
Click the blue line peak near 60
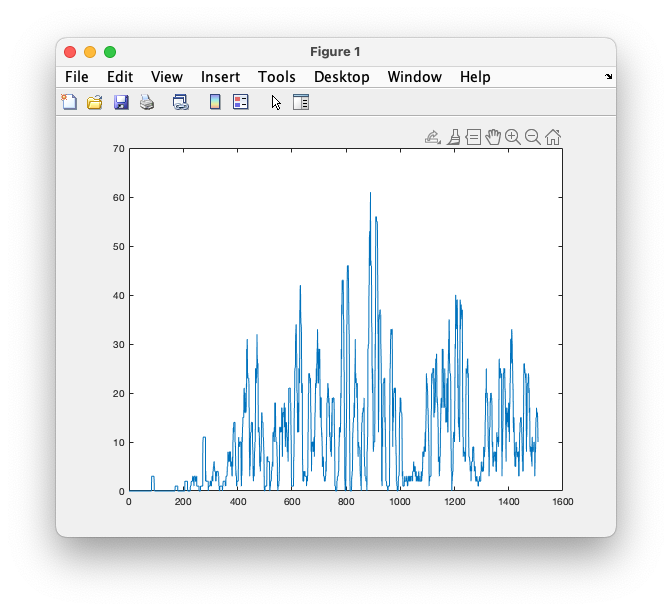pyautogui.click(x=370, y=194)
